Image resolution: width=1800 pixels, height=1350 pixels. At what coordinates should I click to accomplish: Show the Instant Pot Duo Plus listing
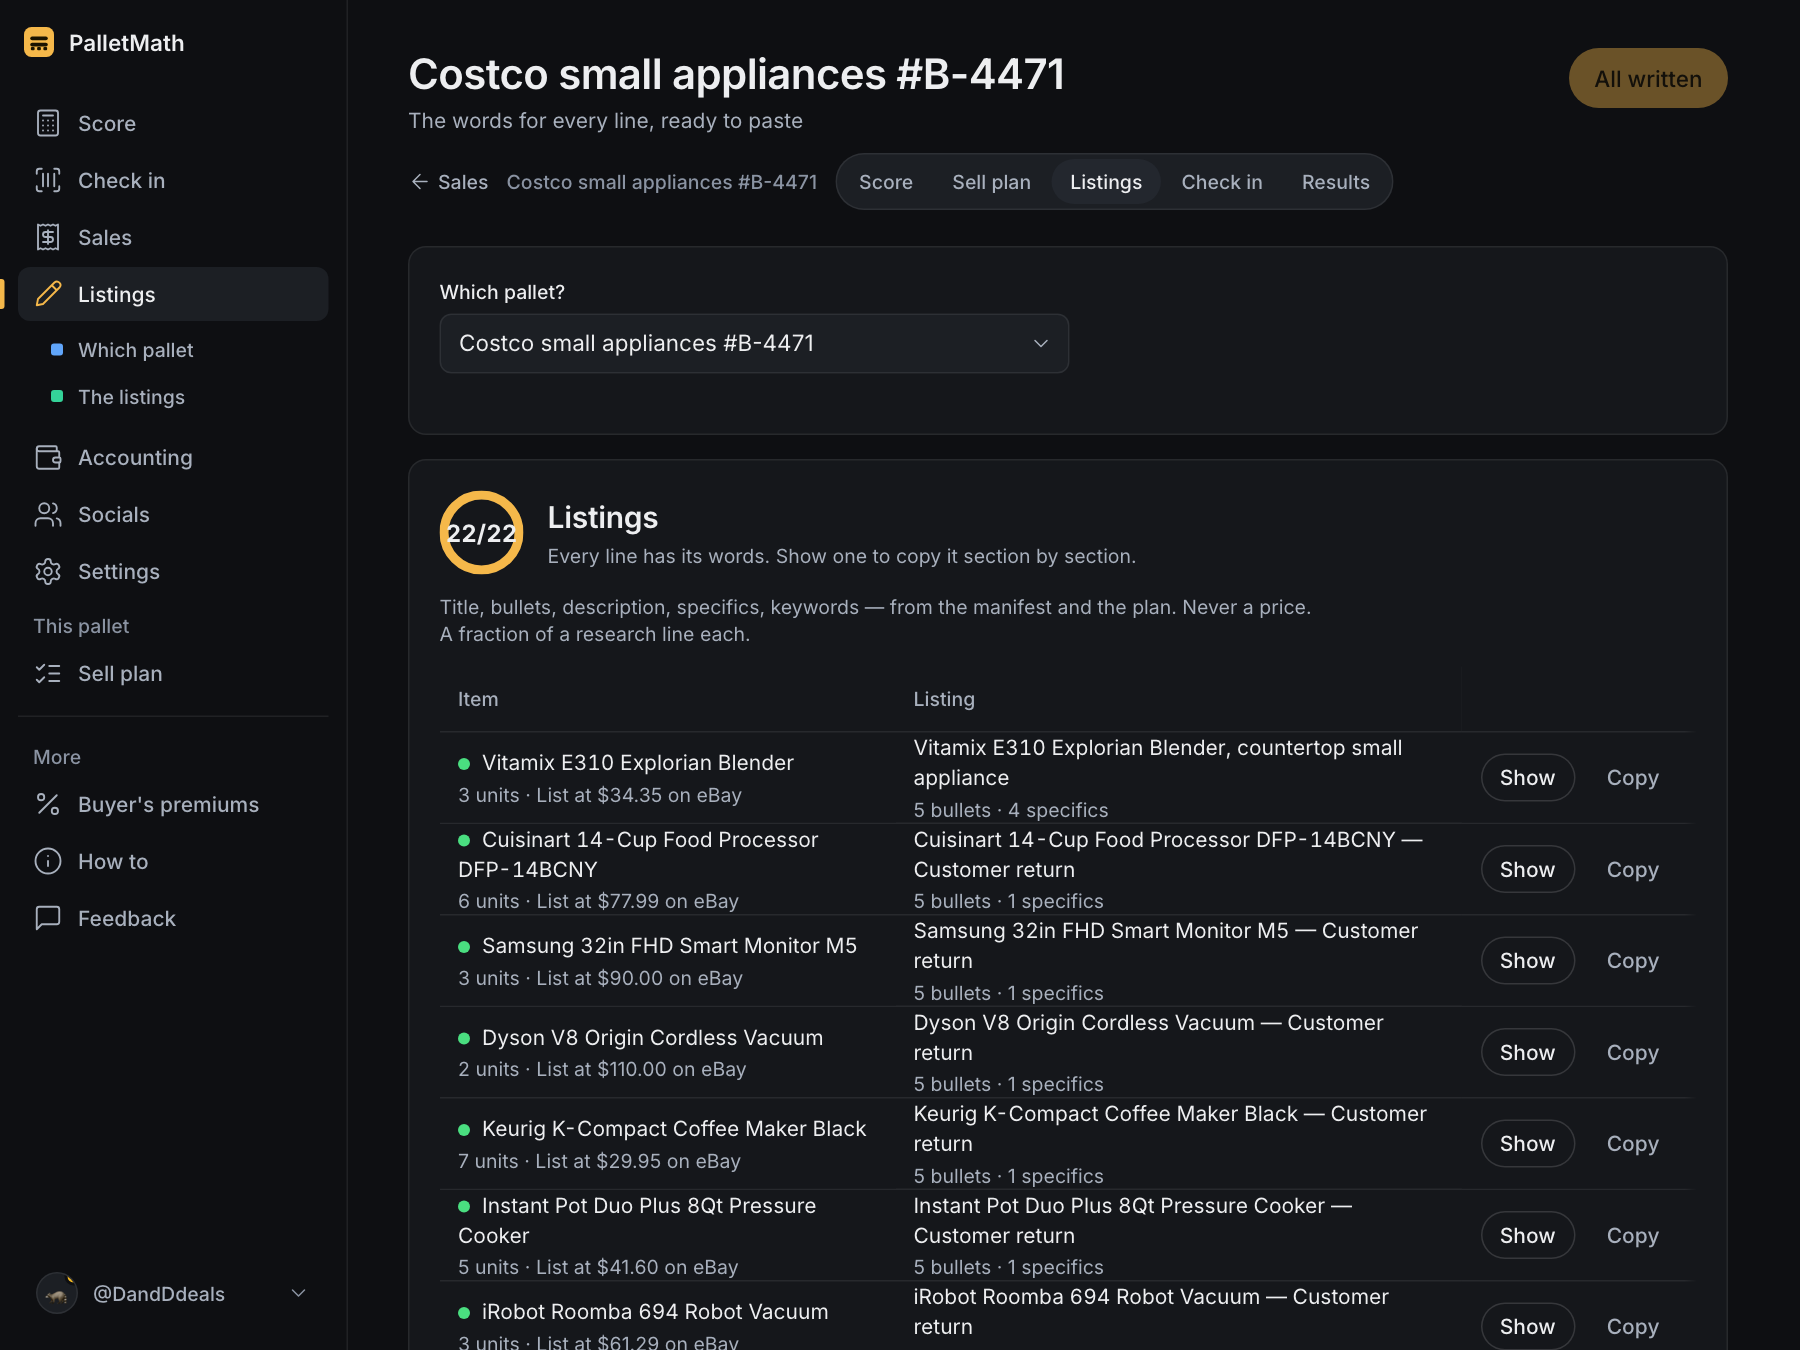[x=1527, y=1235]
